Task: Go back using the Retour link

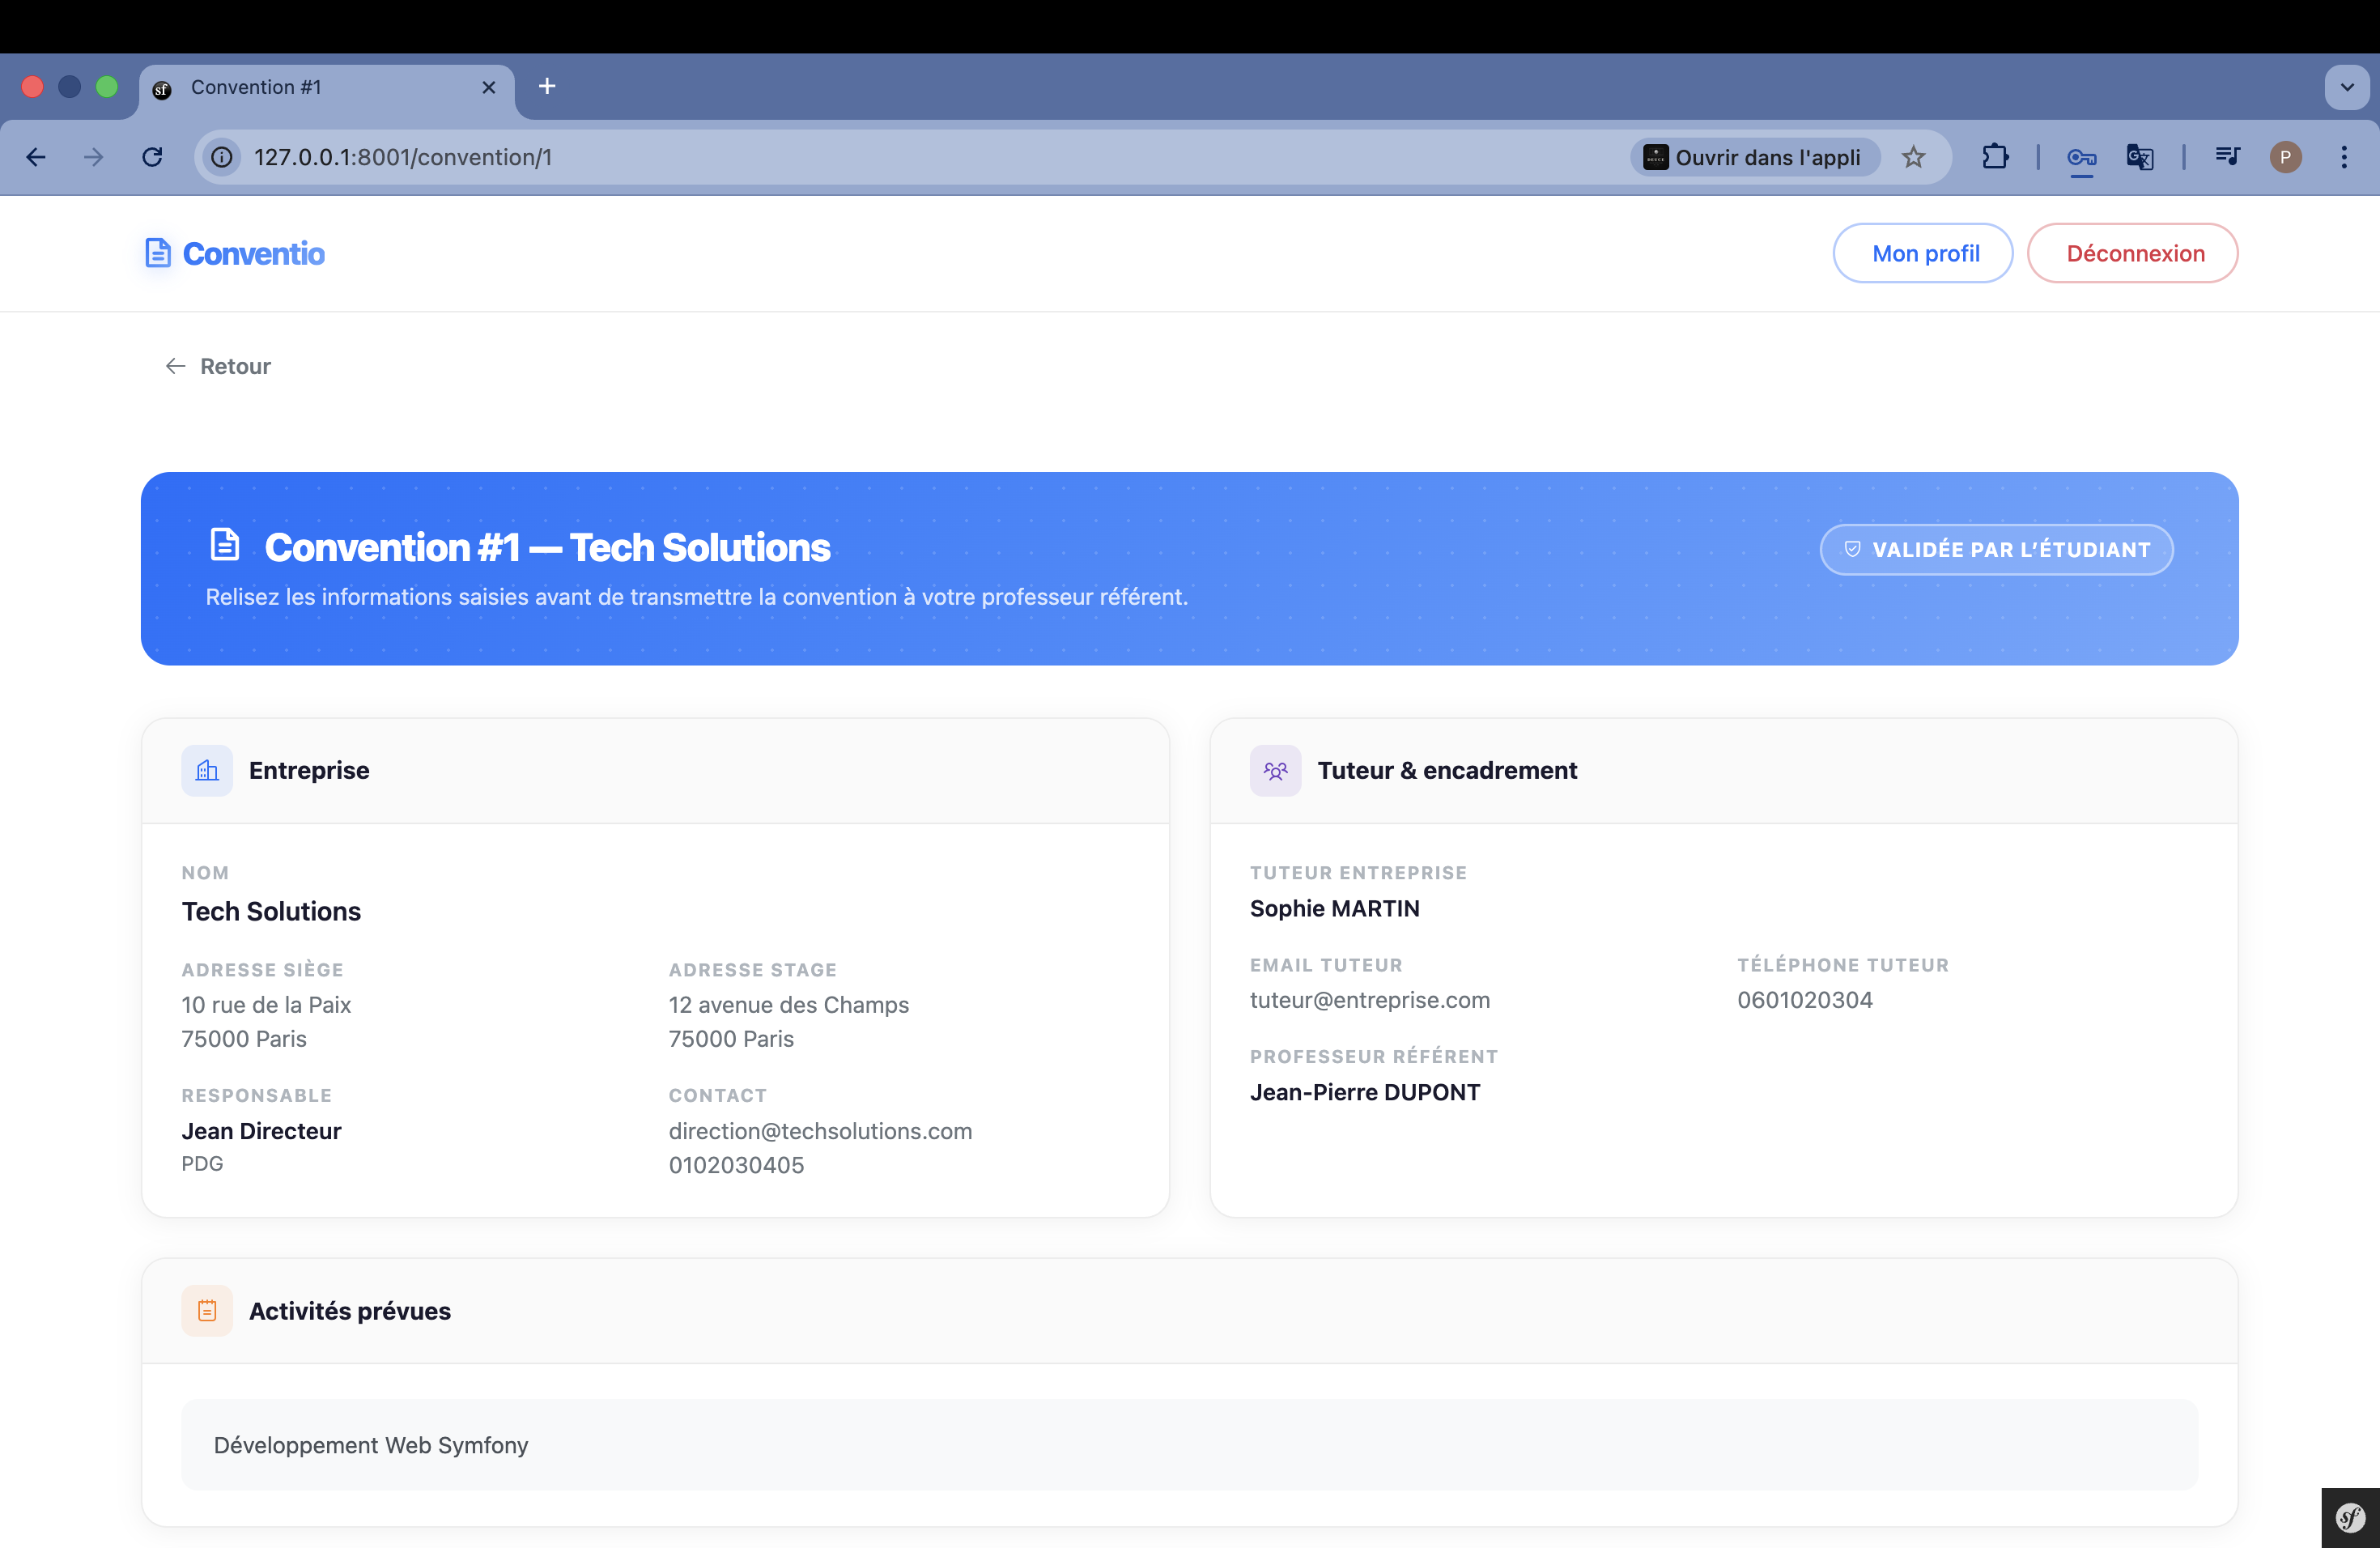Action: 218,366
